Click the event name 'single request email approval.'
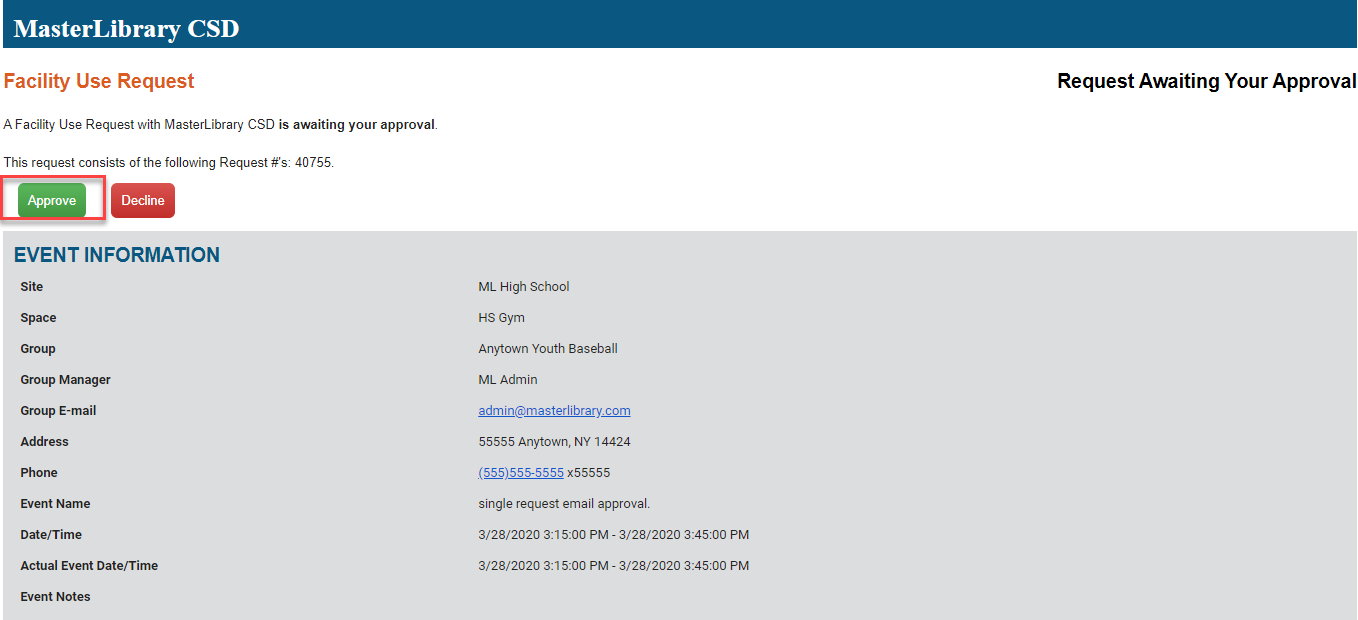The height and width of the screenshot is (620, 1358). (564, 504)
